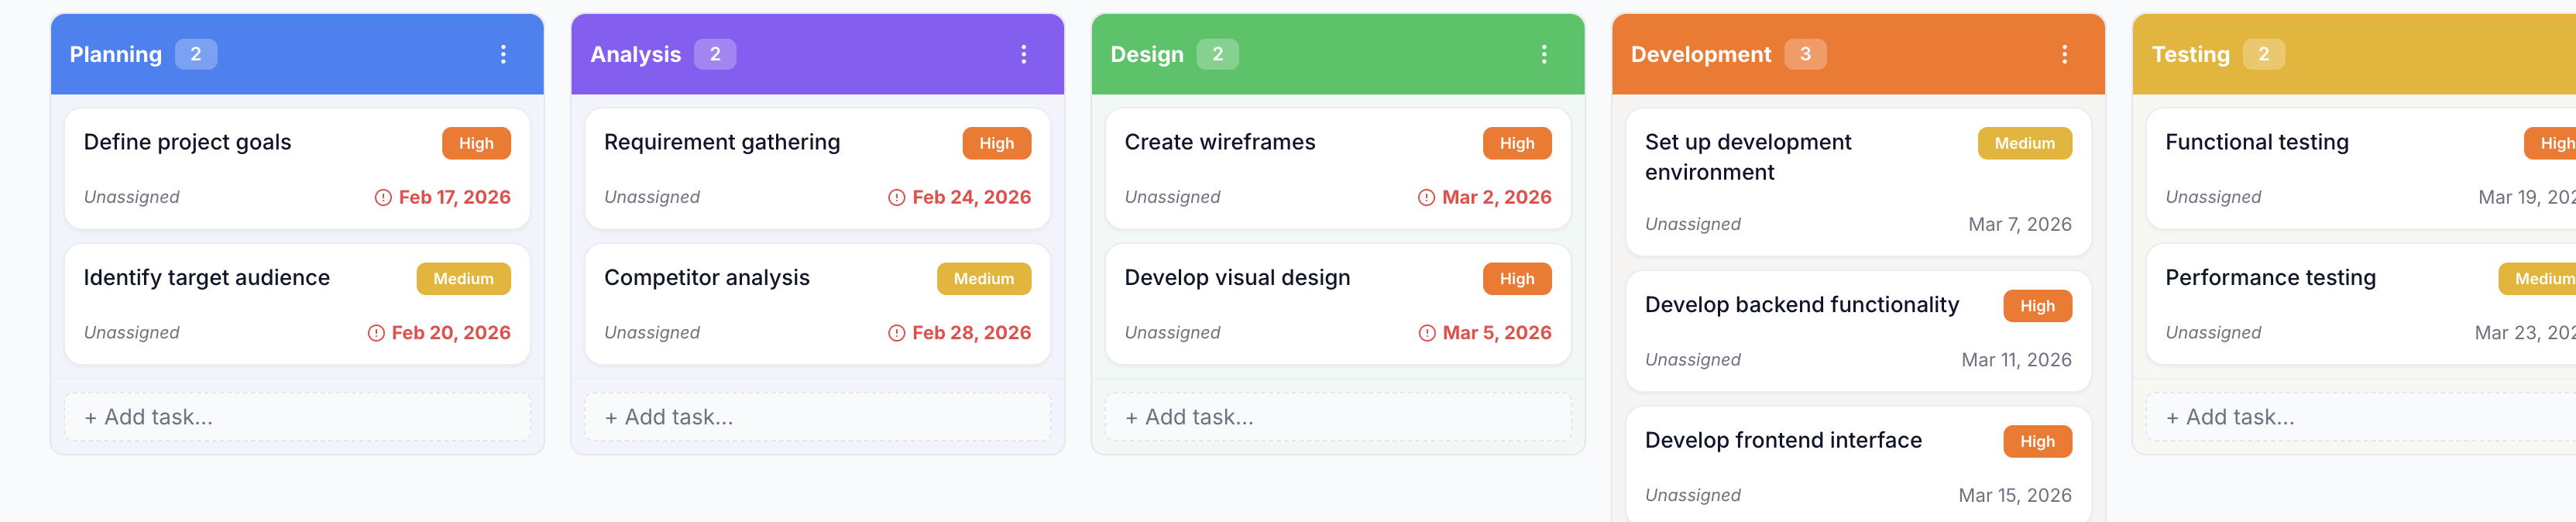This screenshot has width=2576, height=522.
Task: Click the Development task count badge
Action: [x=1805, y=54]
